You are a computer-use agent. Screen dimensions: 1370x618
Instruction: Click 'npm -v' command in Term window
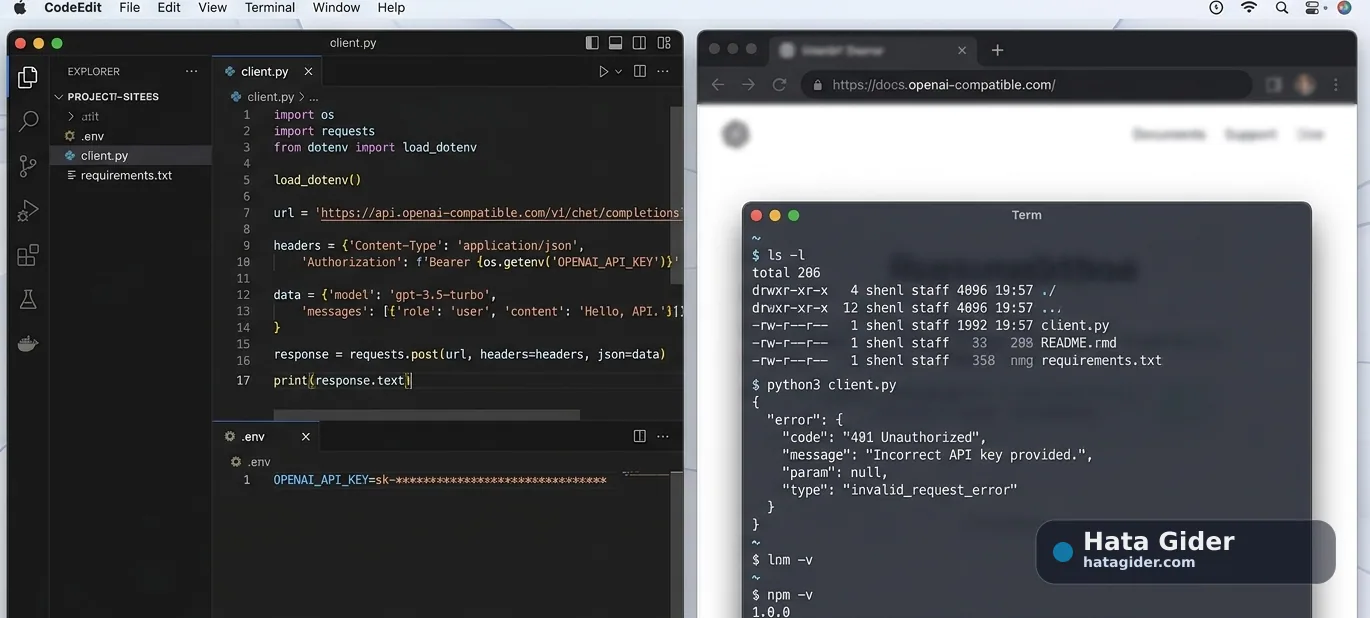coord(790,595)
